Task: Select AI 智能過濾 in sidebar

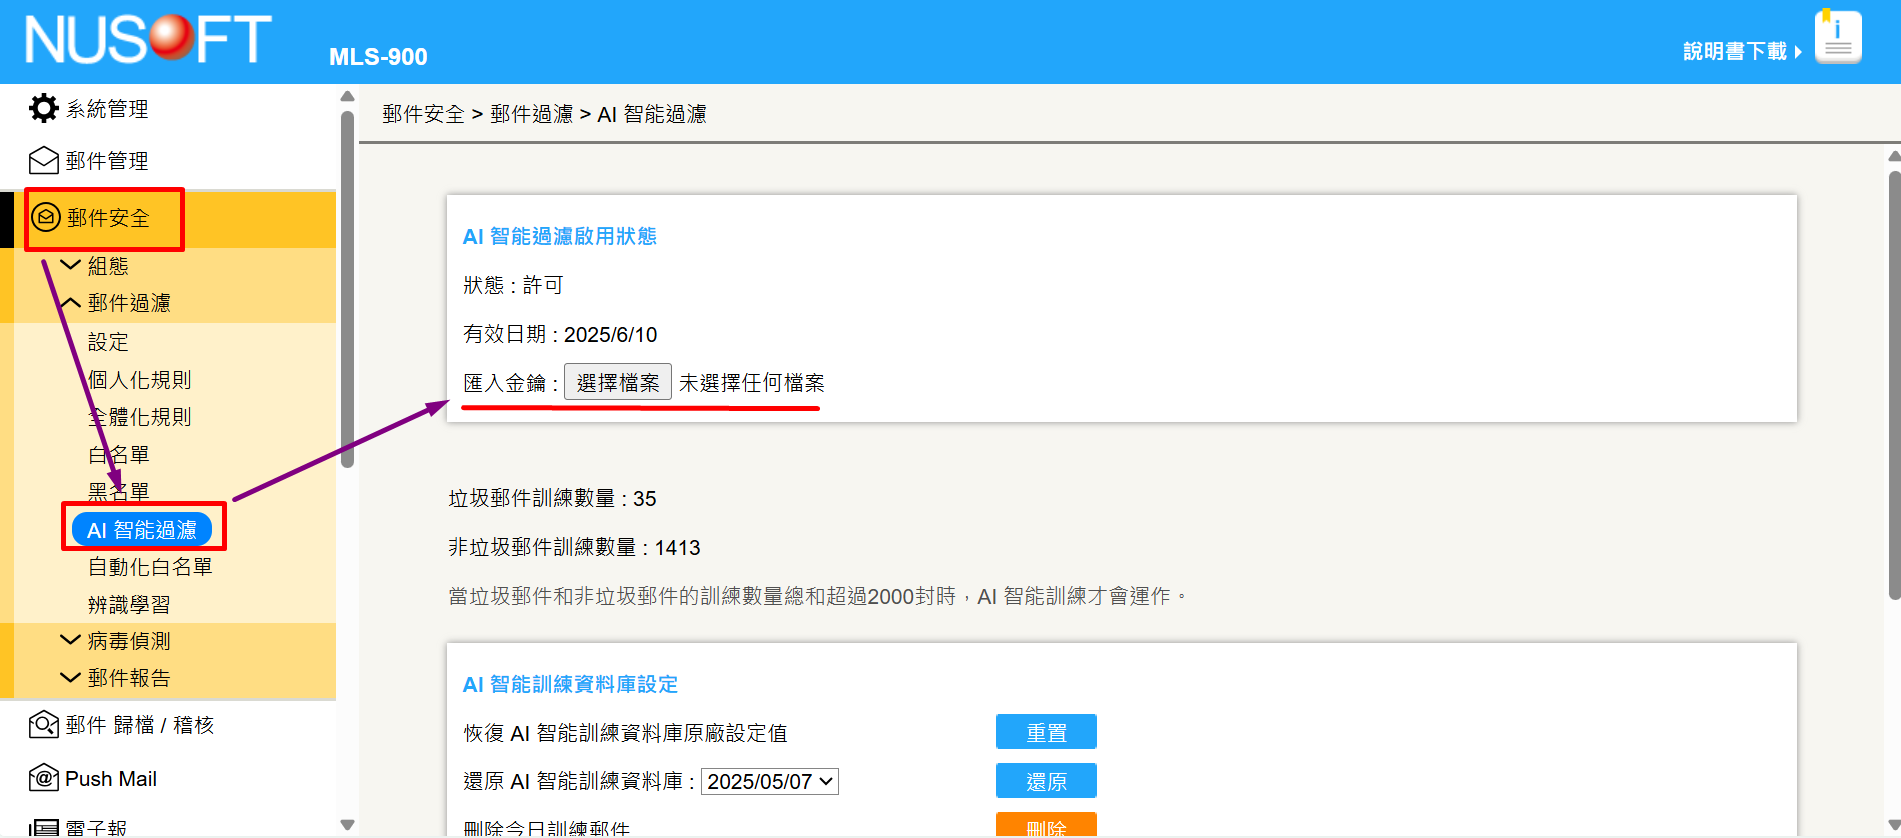Action: click(x=141, y=530)
